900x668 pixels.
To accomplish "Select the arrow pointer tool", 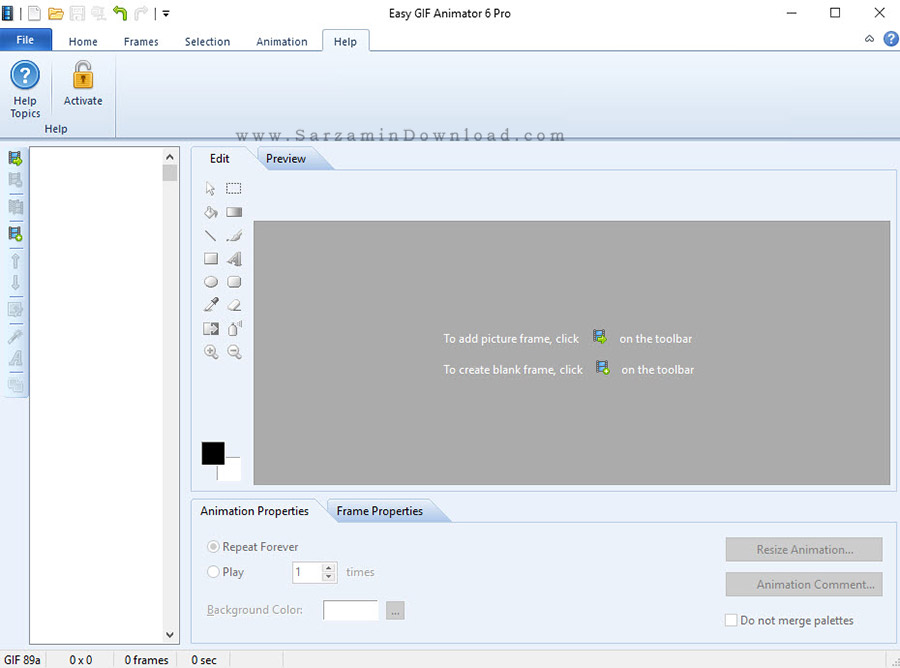I will point(211,188).
